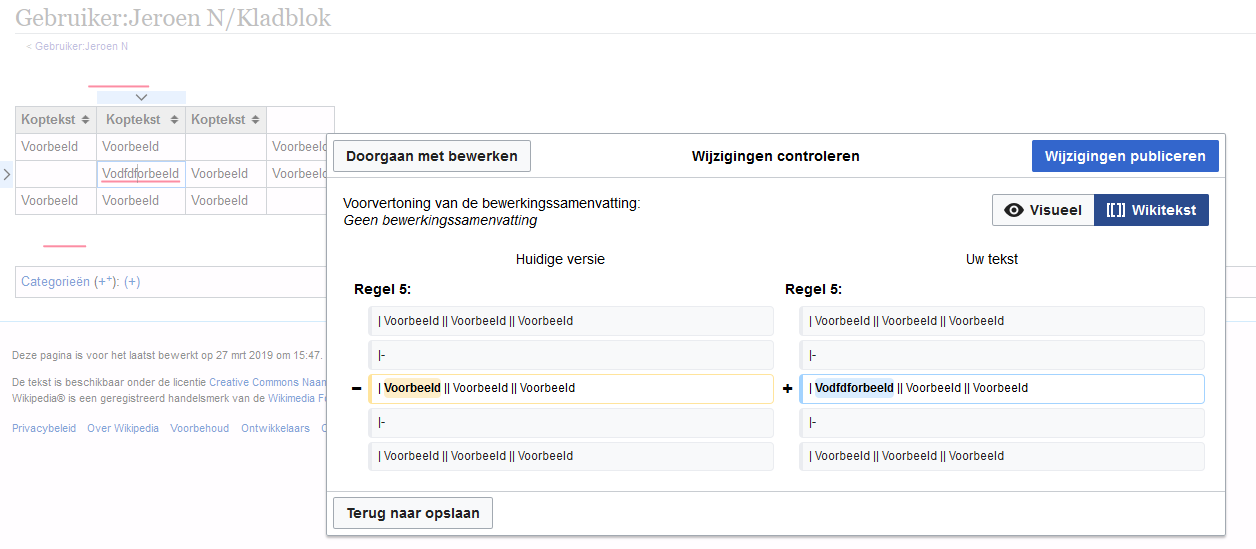Publish changes with Wijzigingen publiceren
1256x549 pixels.
[1125, 156]
